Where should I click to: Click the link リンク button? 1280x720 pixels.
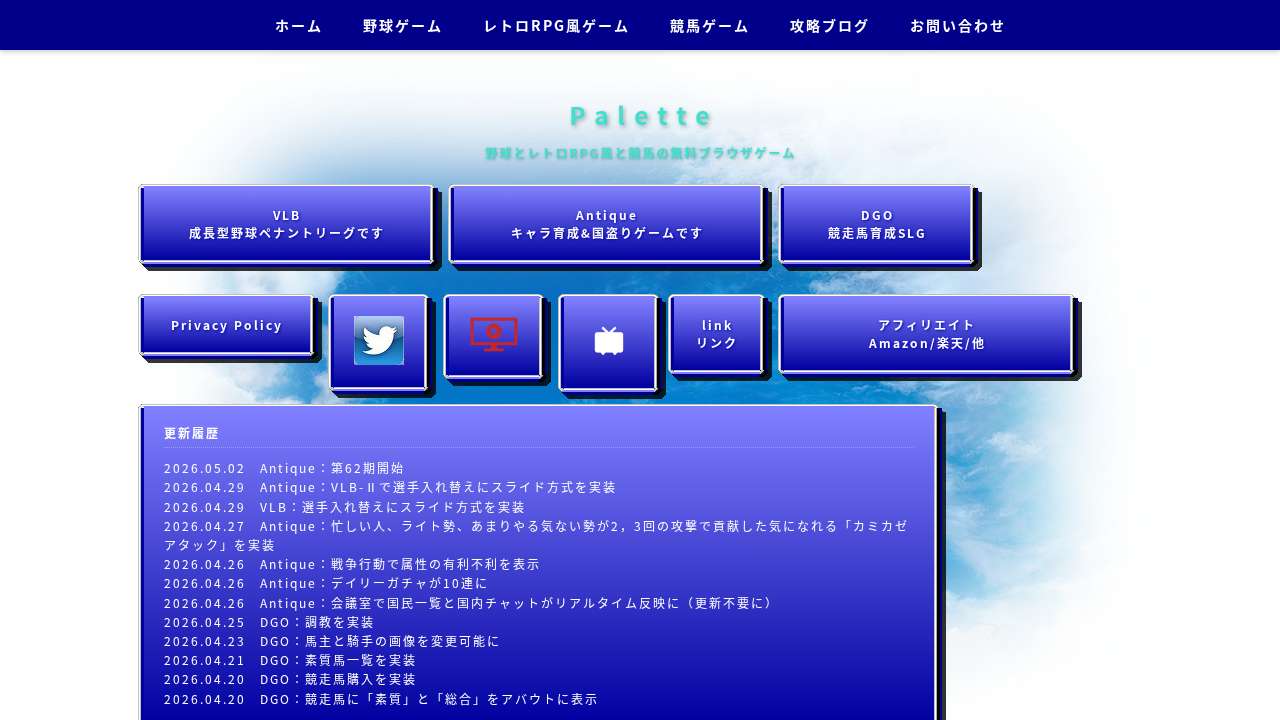(x=716, y=334)
